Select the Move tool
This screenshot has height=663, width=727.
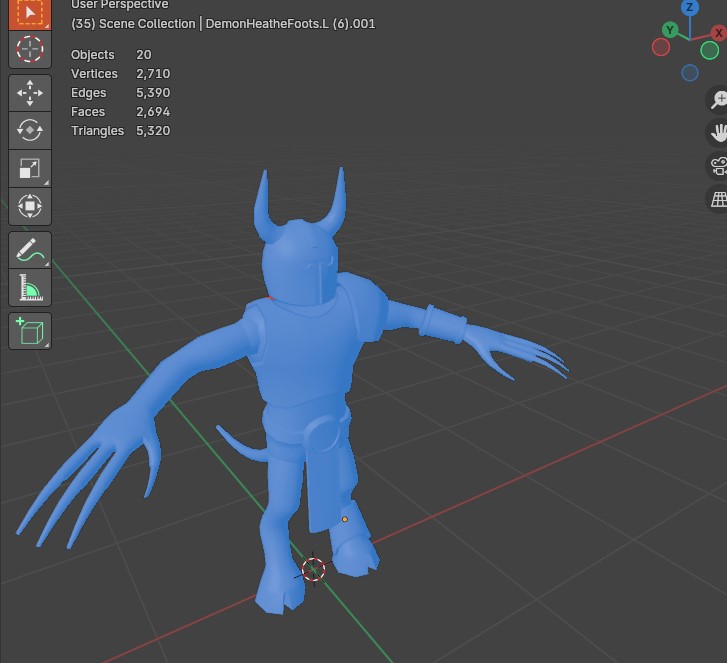click(x=30, y=93)
